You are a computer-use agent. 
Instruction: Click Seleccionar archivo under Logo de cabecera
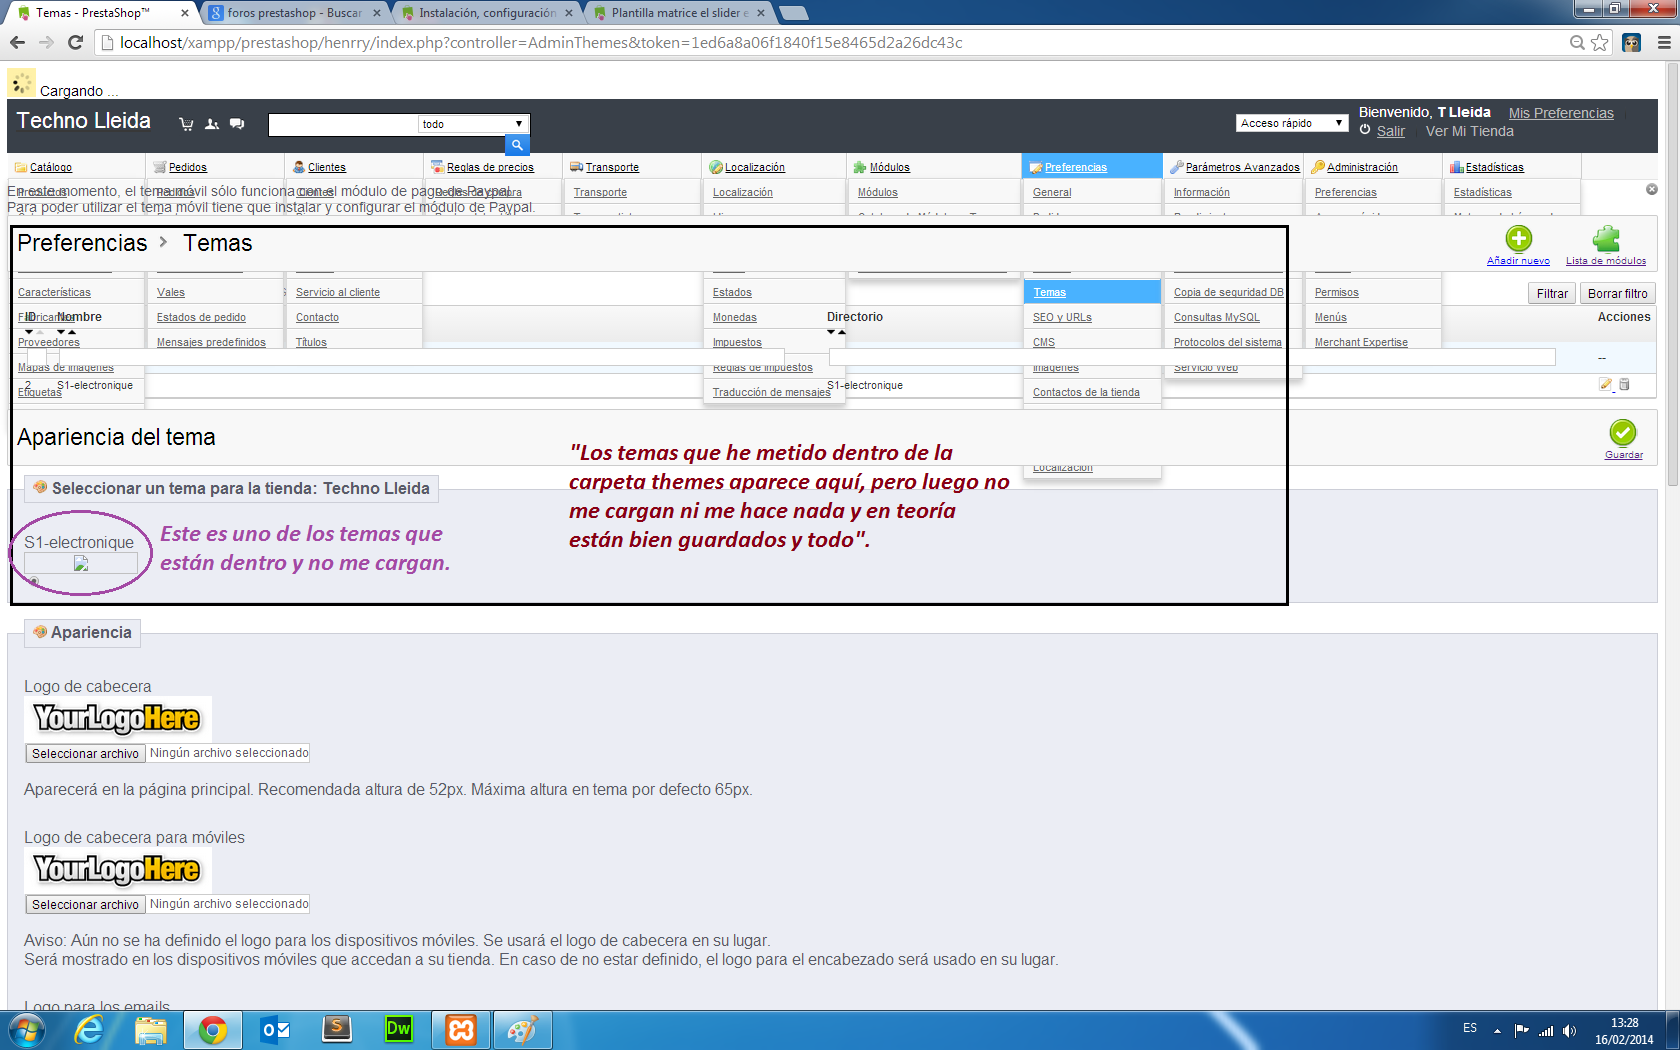pyautogui.click(x=85, y=753)
